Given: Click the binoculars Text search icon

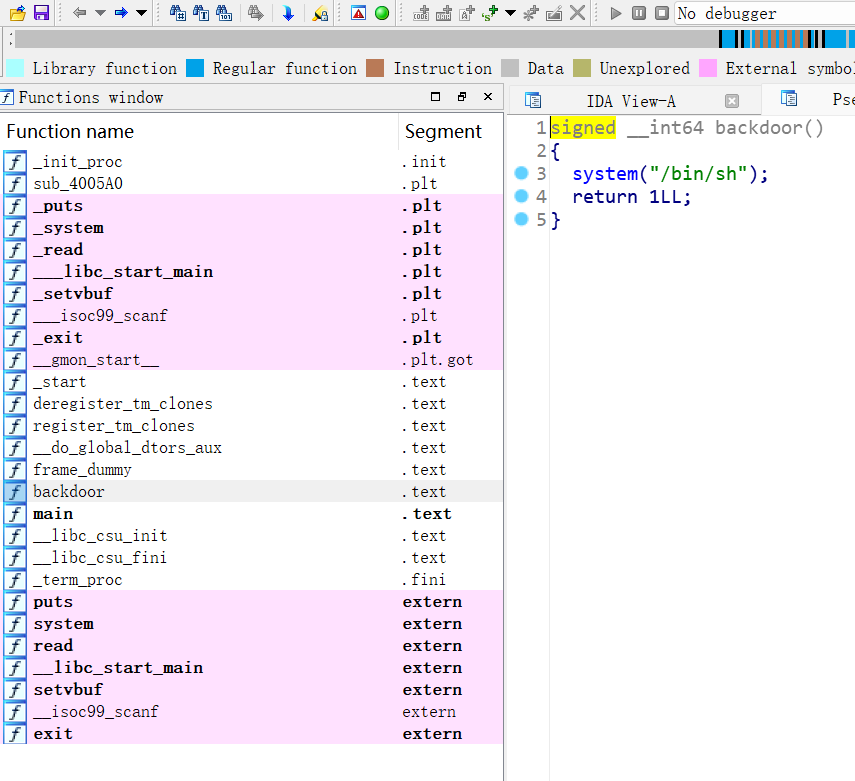Looking at the screenshot, I should pos(201,13).
